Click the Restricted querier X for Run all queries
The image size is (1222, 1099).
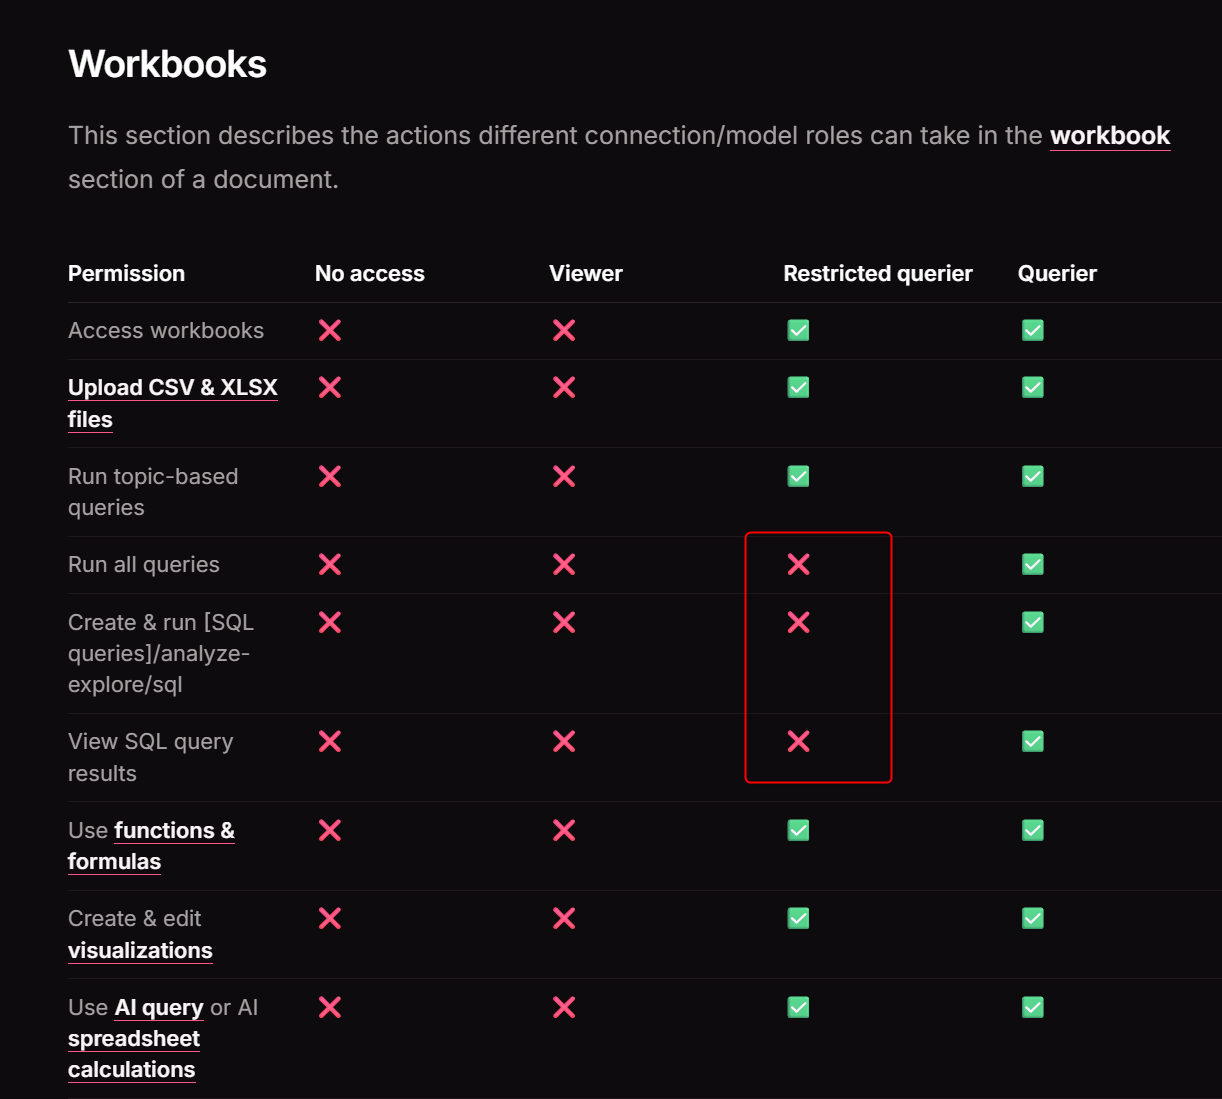tap(798, 565)
